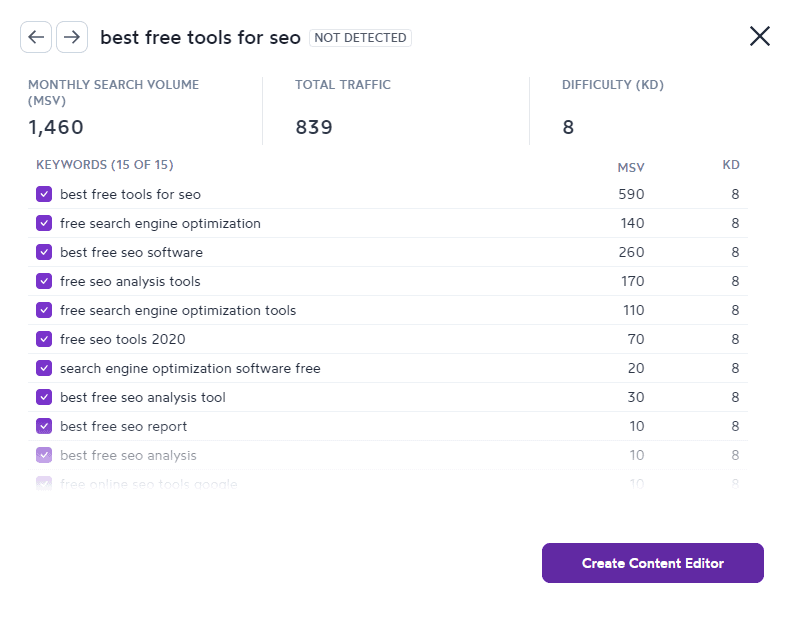Uncheck 'best free tools for seo' keyword
The image size is (788, 644).
click(44, 194)
